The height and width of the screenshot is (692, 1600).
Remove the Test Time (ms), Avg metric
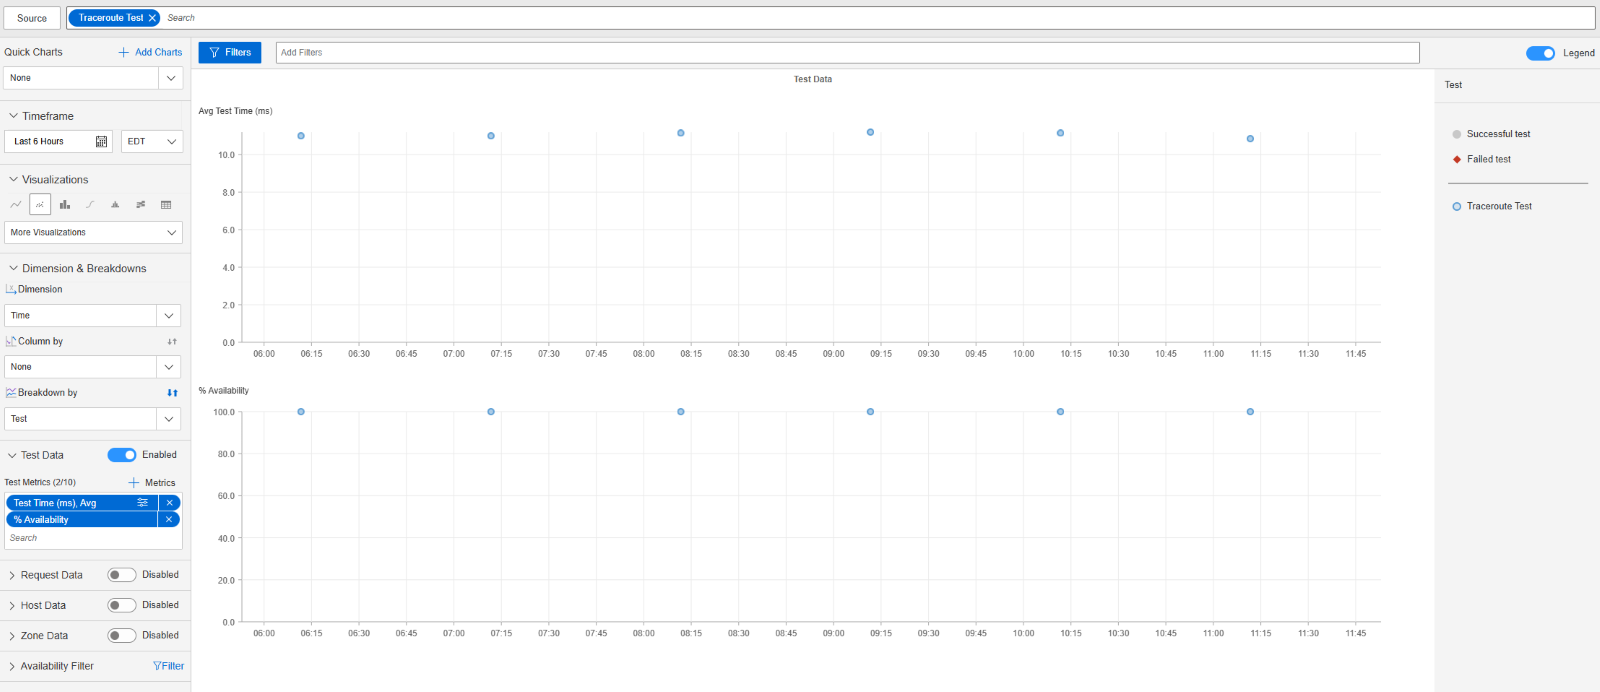click(x=170, y=503)
